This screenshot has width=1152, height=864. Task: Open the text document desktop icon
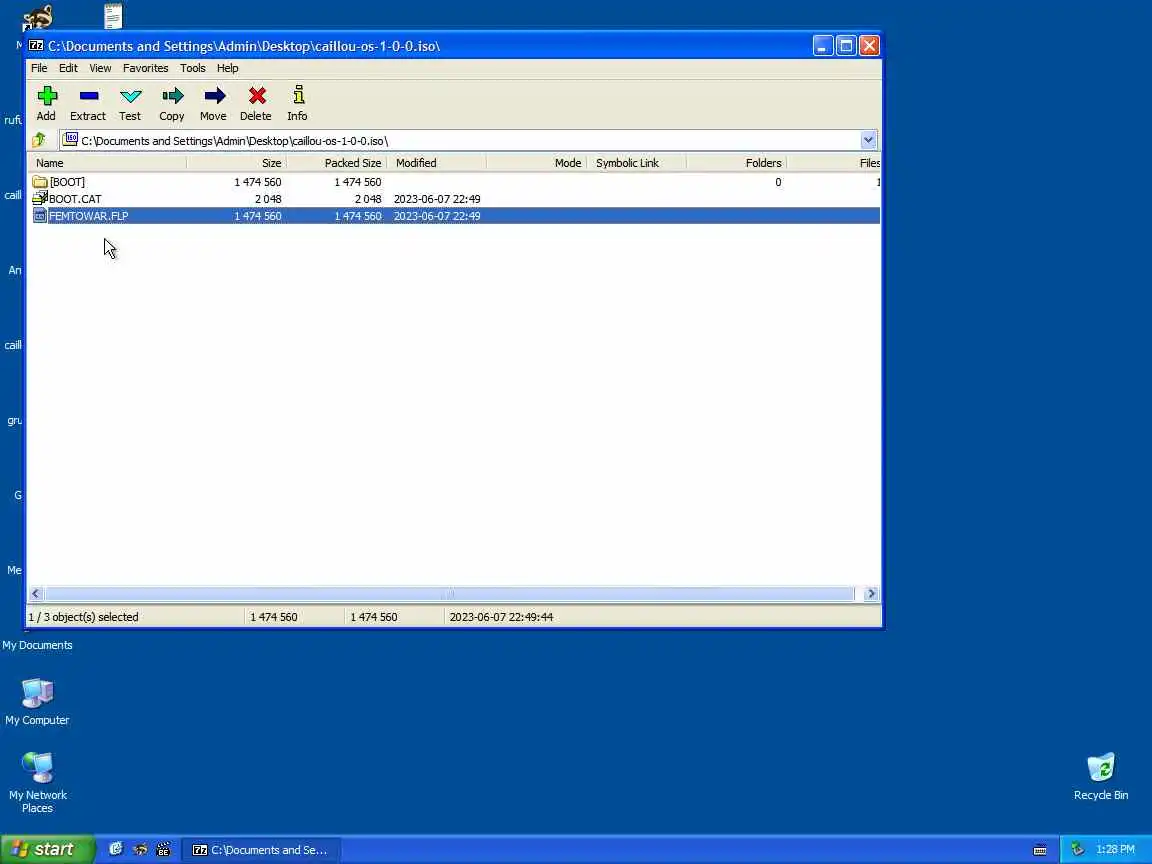[113, 15]
